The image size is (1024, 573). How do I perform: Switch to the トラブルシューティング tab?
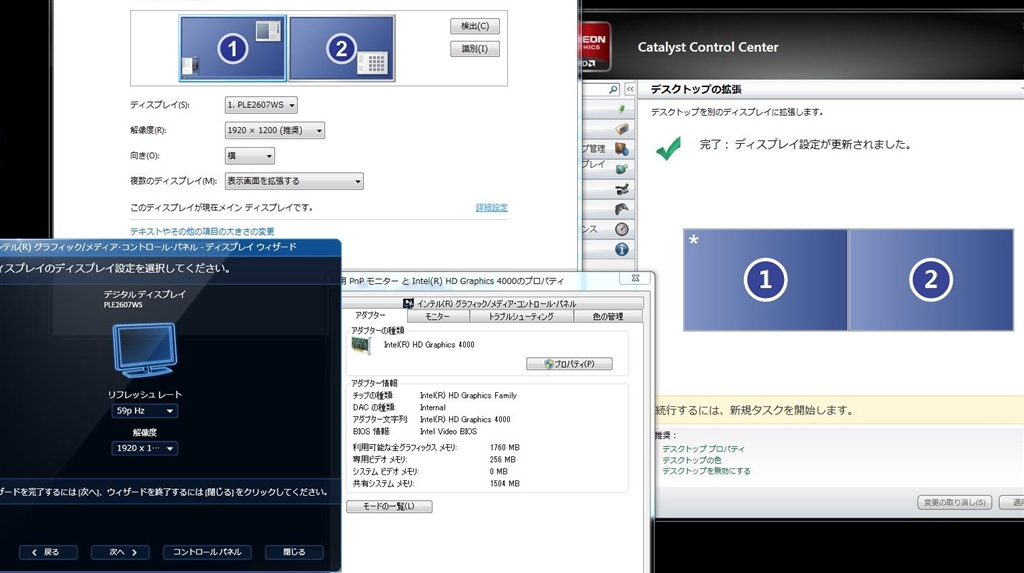[x=520, y=316]
